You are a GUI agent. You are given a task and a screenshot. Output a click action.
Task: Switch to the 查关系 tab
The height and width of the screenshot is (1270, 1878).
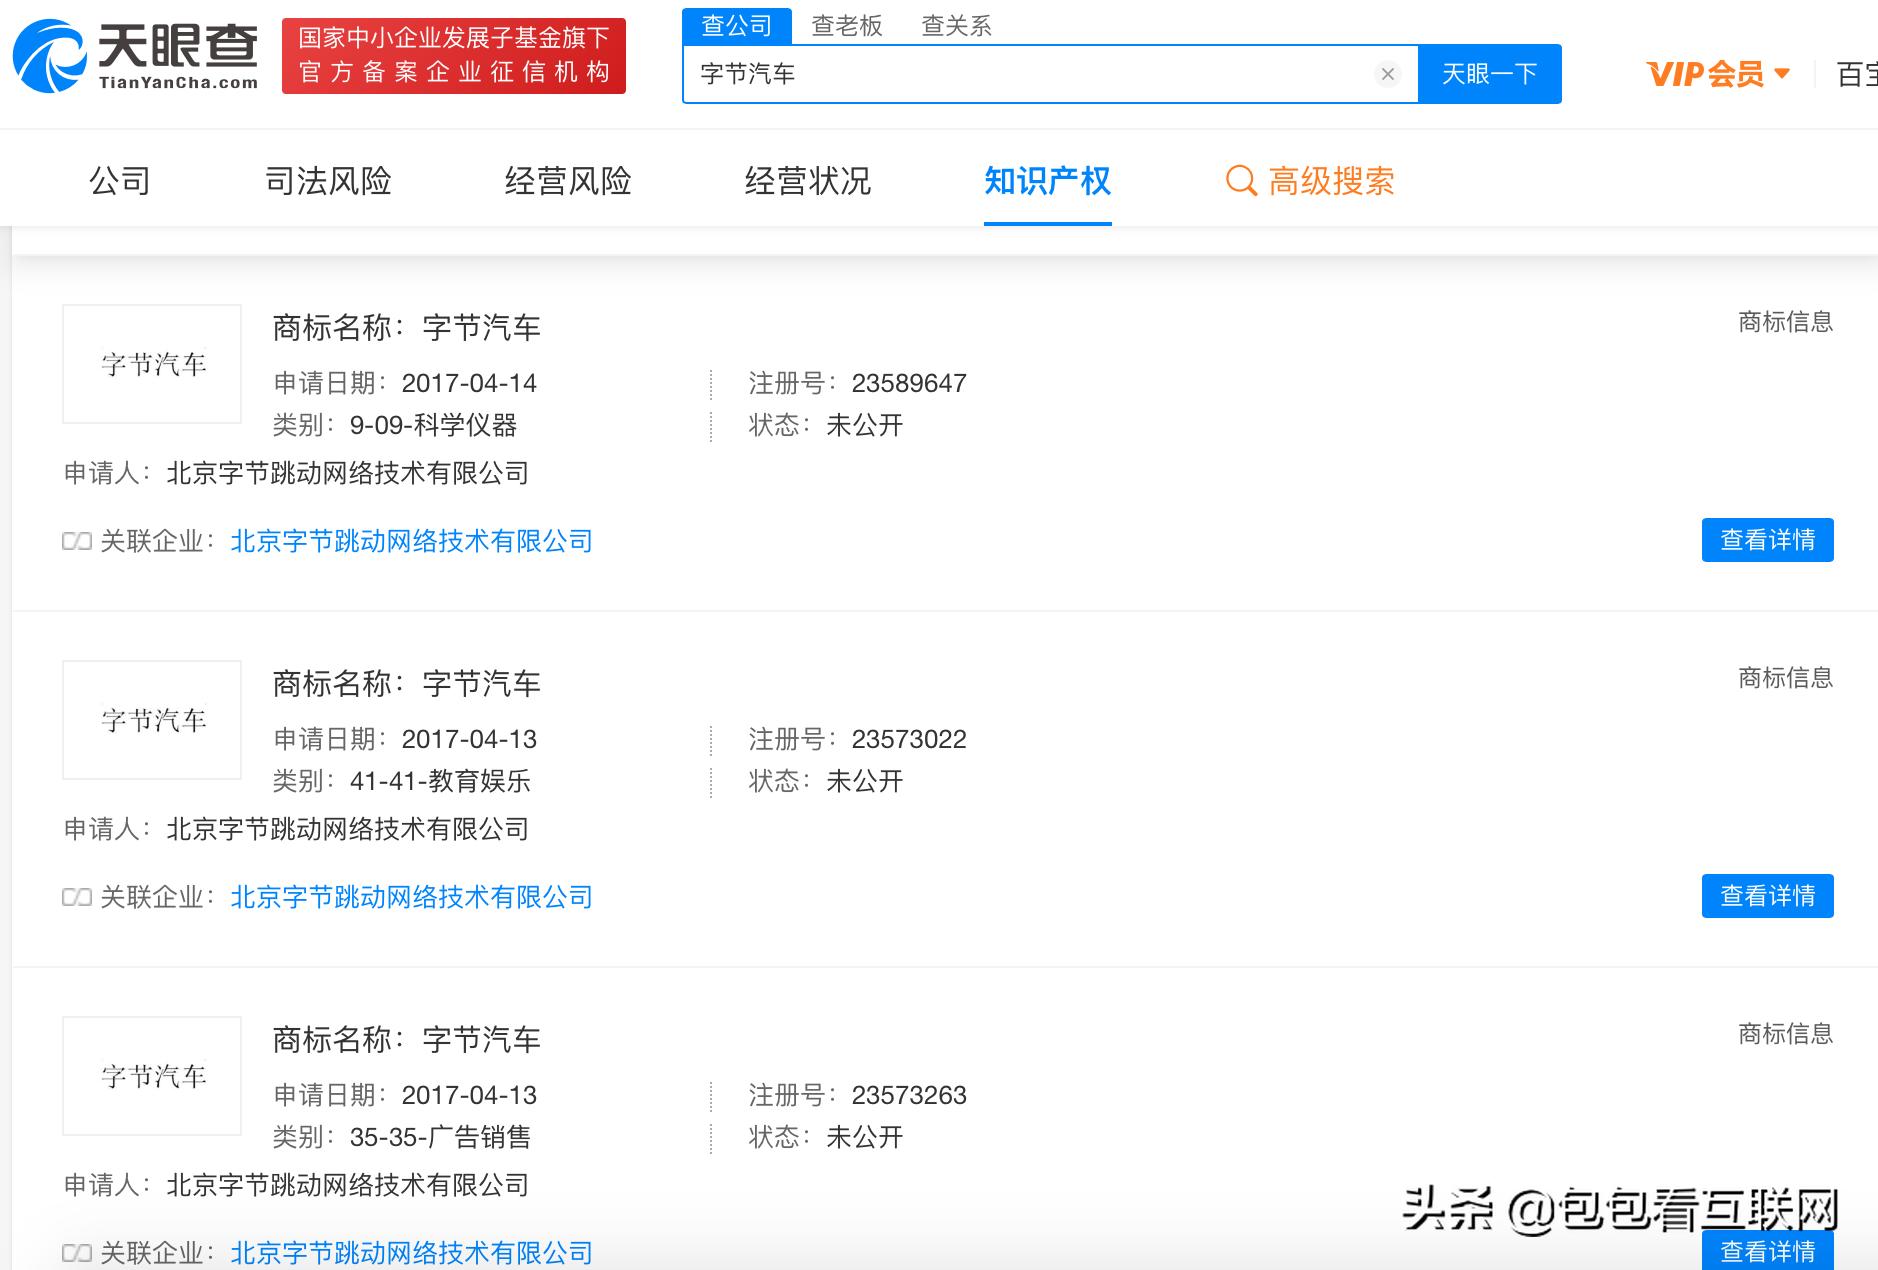pos(957,25)
